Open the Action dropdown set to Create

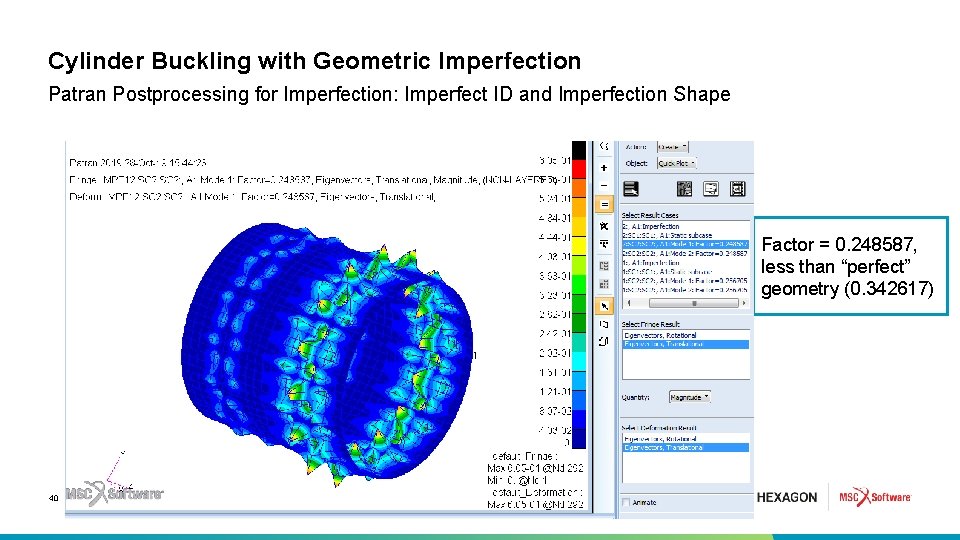[x=672, y=147]
